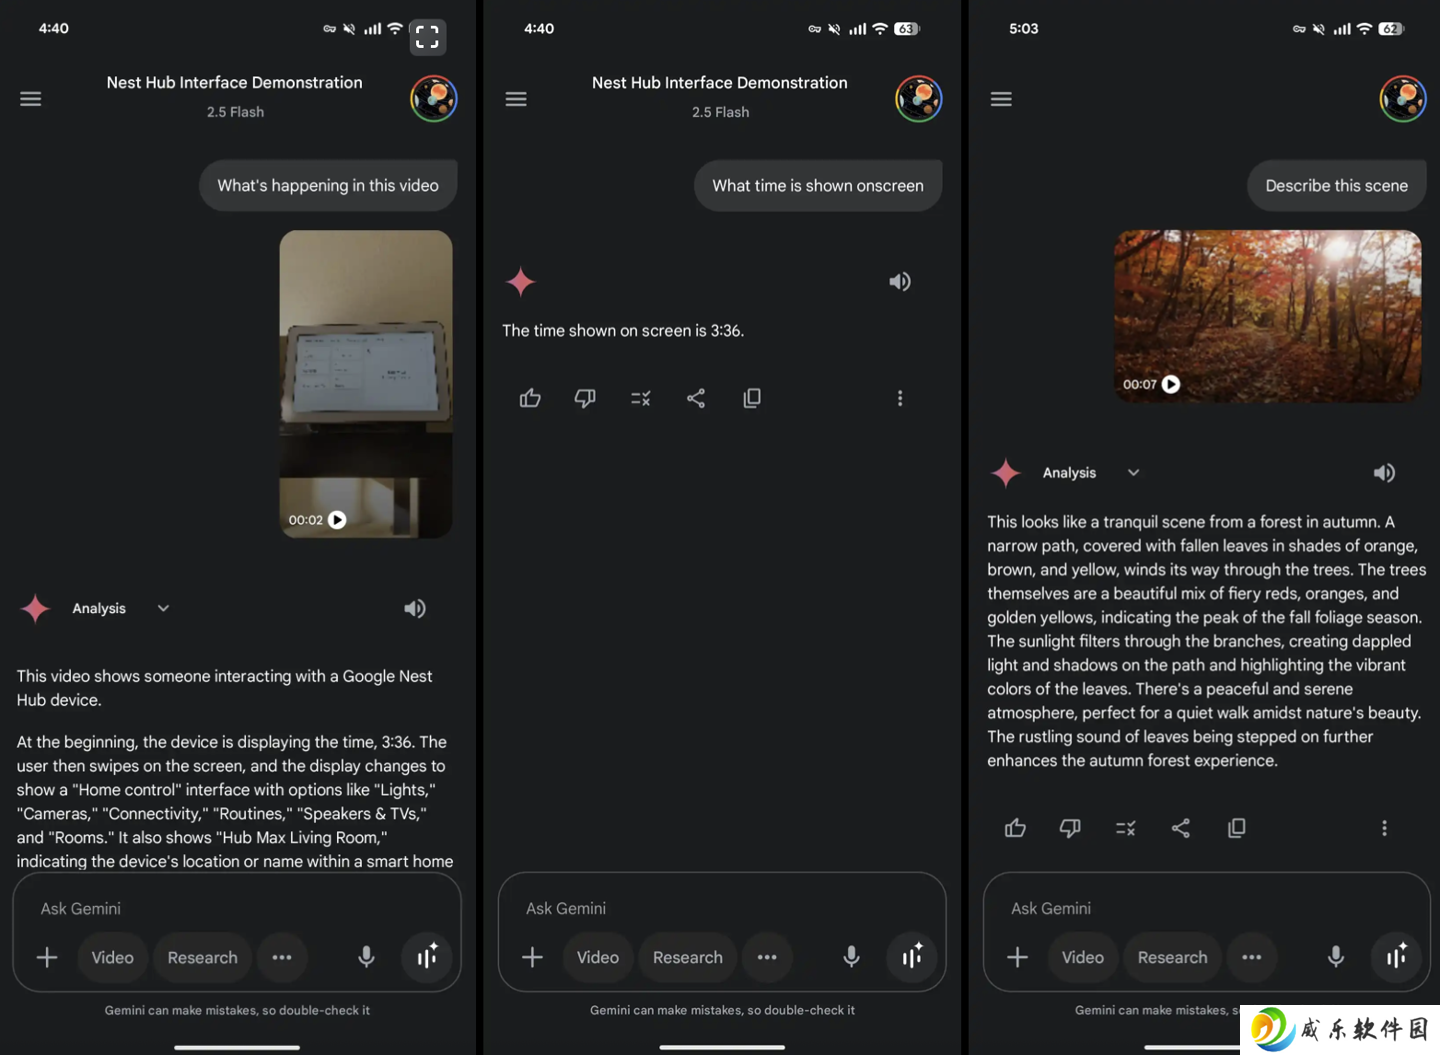Open more tools ellipsis in middle screen
The height and width of the screenshot is (1055, 1440).
click(x=767, y=957)
